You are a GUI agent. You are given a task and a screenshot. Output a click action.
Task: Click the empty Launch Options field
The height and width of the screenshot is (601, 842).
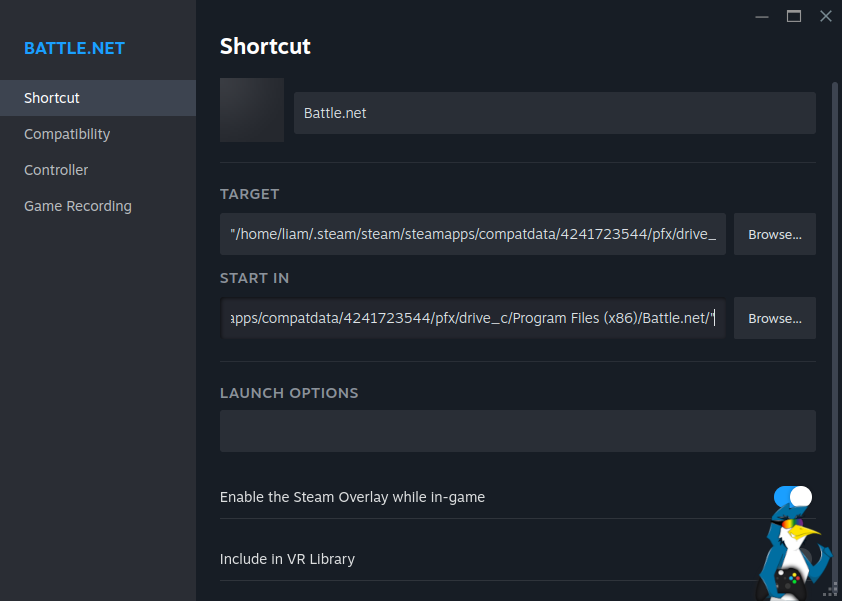coord(517,431)
